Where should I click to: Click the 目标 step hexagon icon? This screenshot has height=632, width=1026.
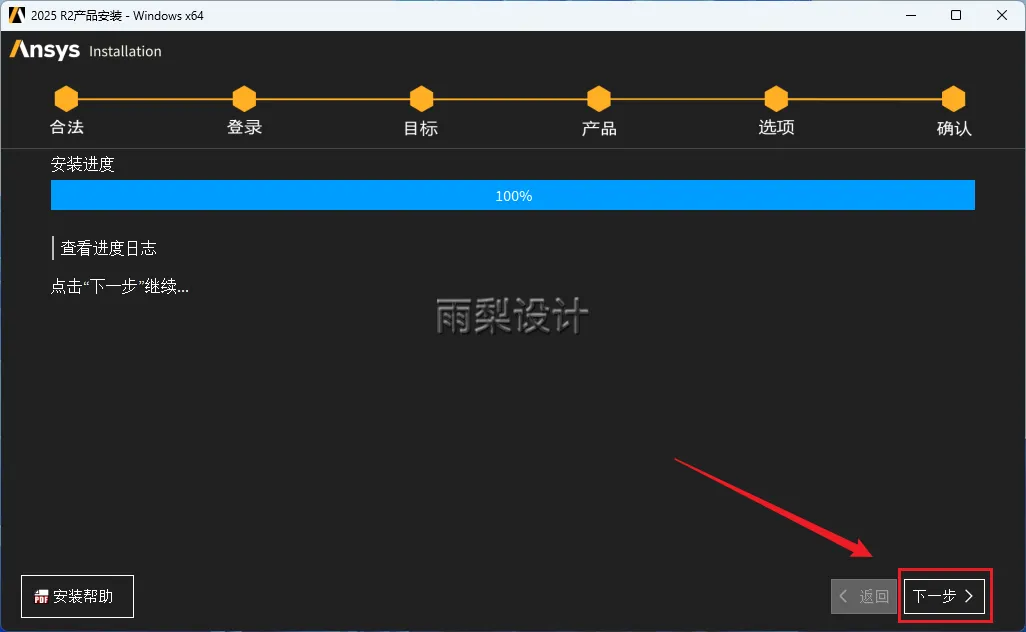coord(421,99)
